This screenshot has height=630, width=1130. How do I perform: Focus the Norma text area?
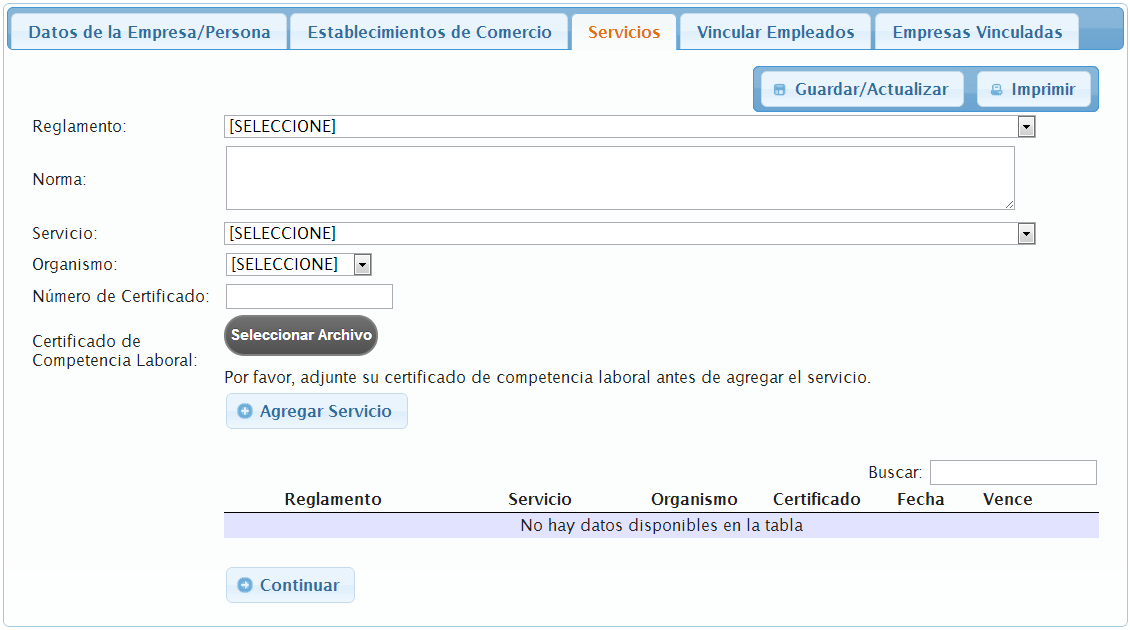click(620, 179)
